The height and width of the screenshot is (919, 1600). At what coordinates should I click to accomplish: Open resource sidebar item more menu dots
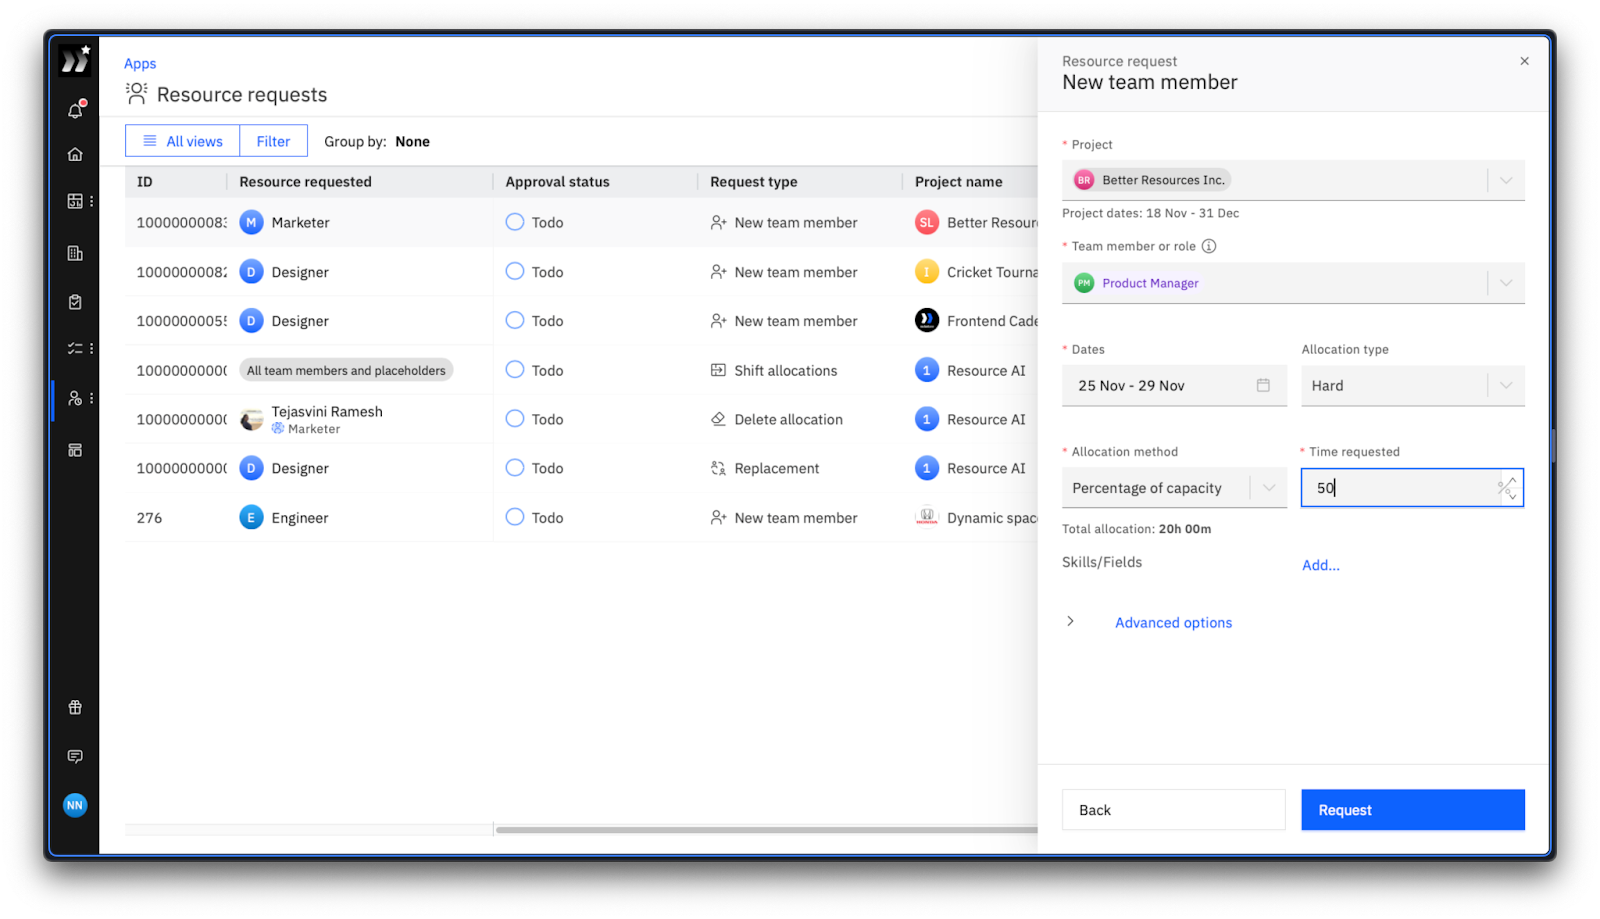pos(91,398)
